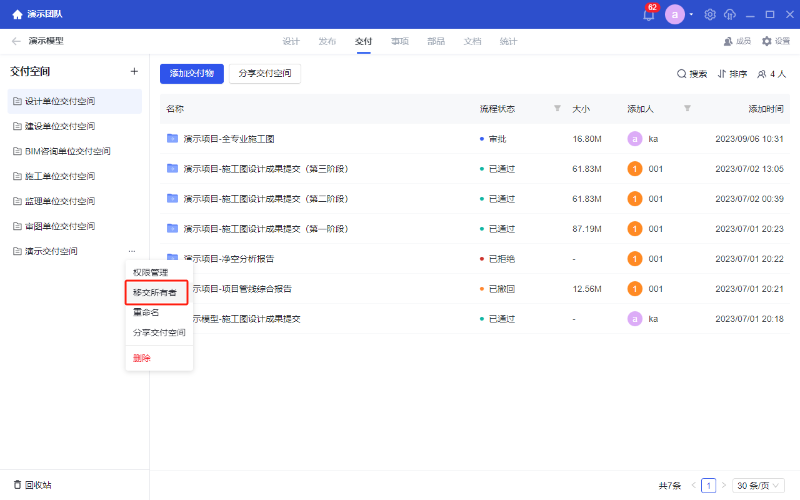Screen dimensions: 800x500
Task: Choose 删除 from the context menu
Action: pyautogui.click(x=142, y=358)
